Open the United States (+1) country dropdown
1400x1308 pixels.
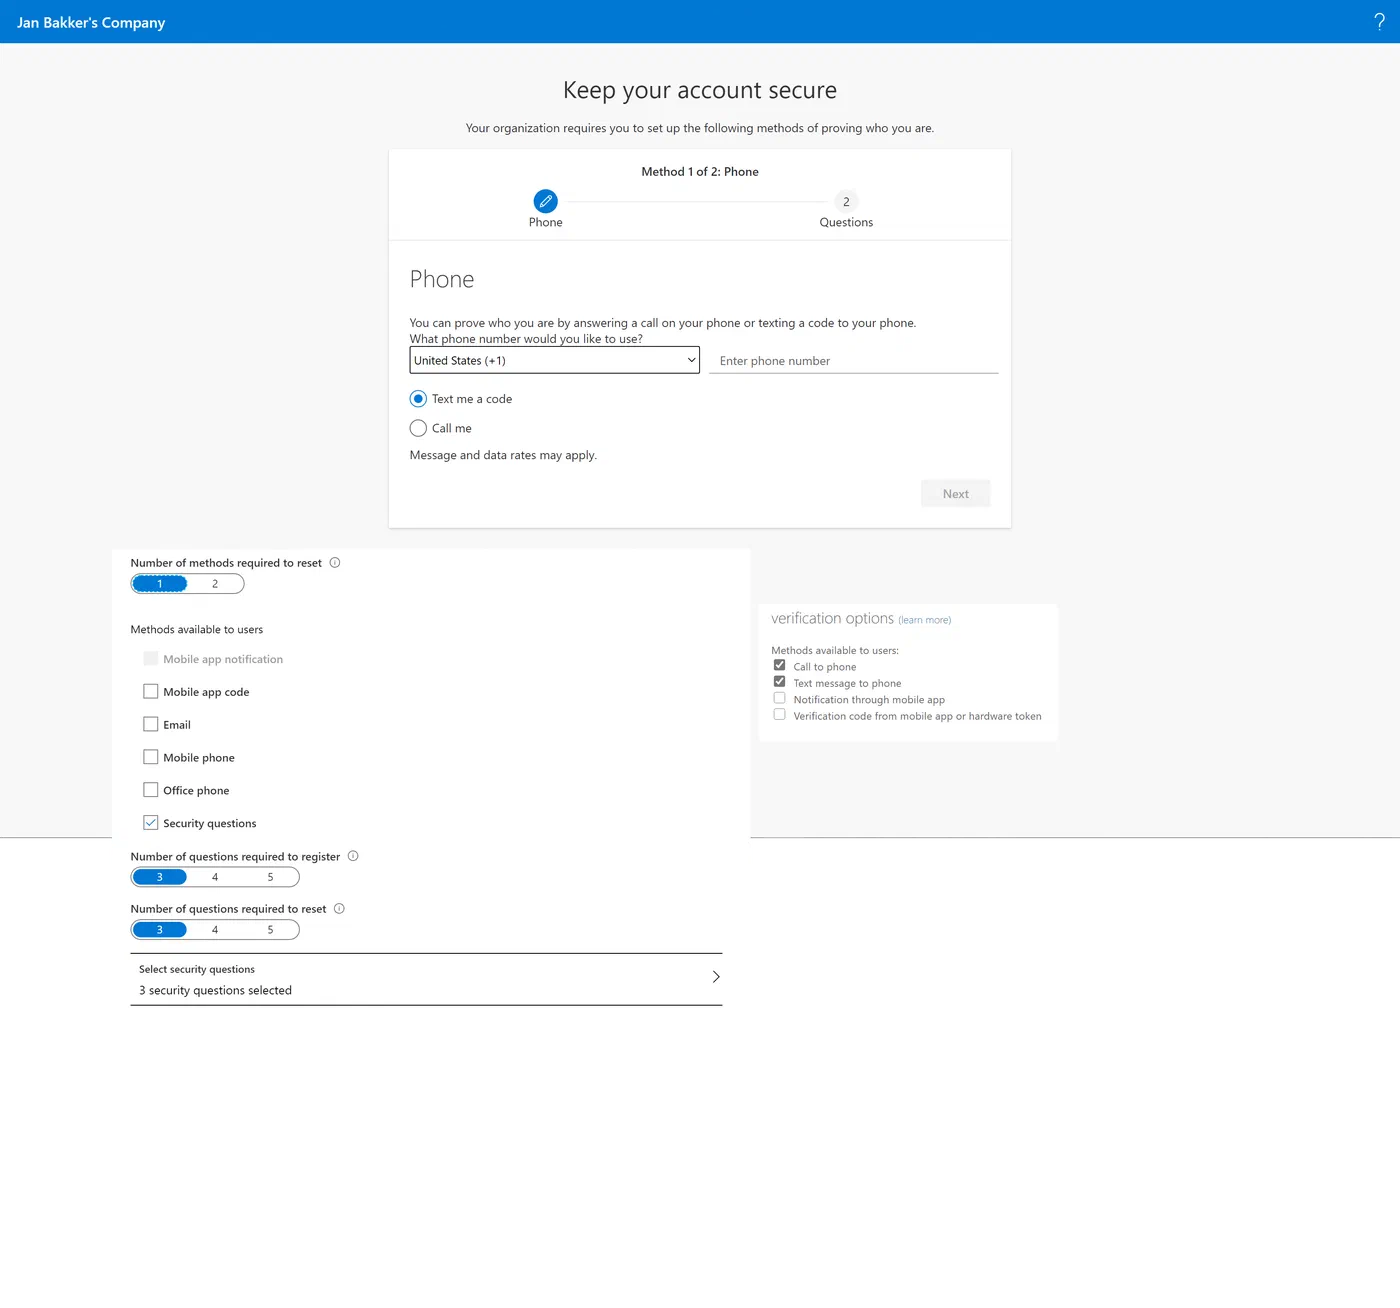[554, 360]
